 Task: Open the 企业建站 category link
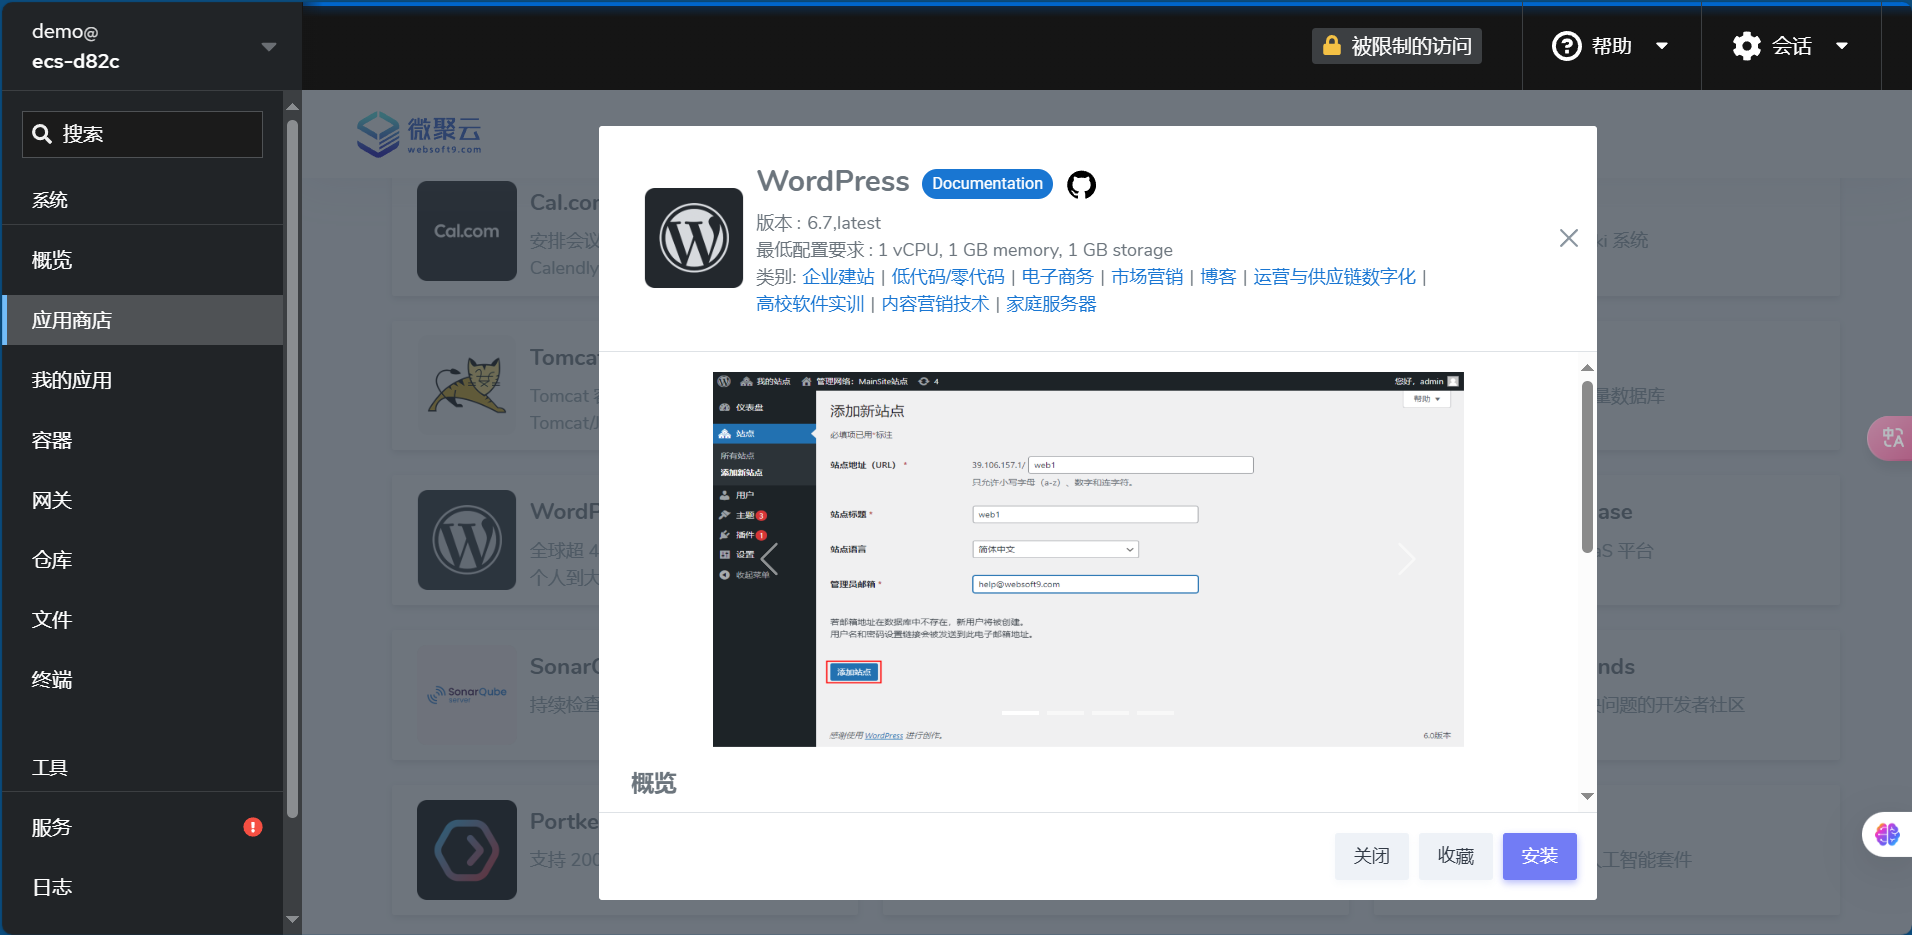838,277
